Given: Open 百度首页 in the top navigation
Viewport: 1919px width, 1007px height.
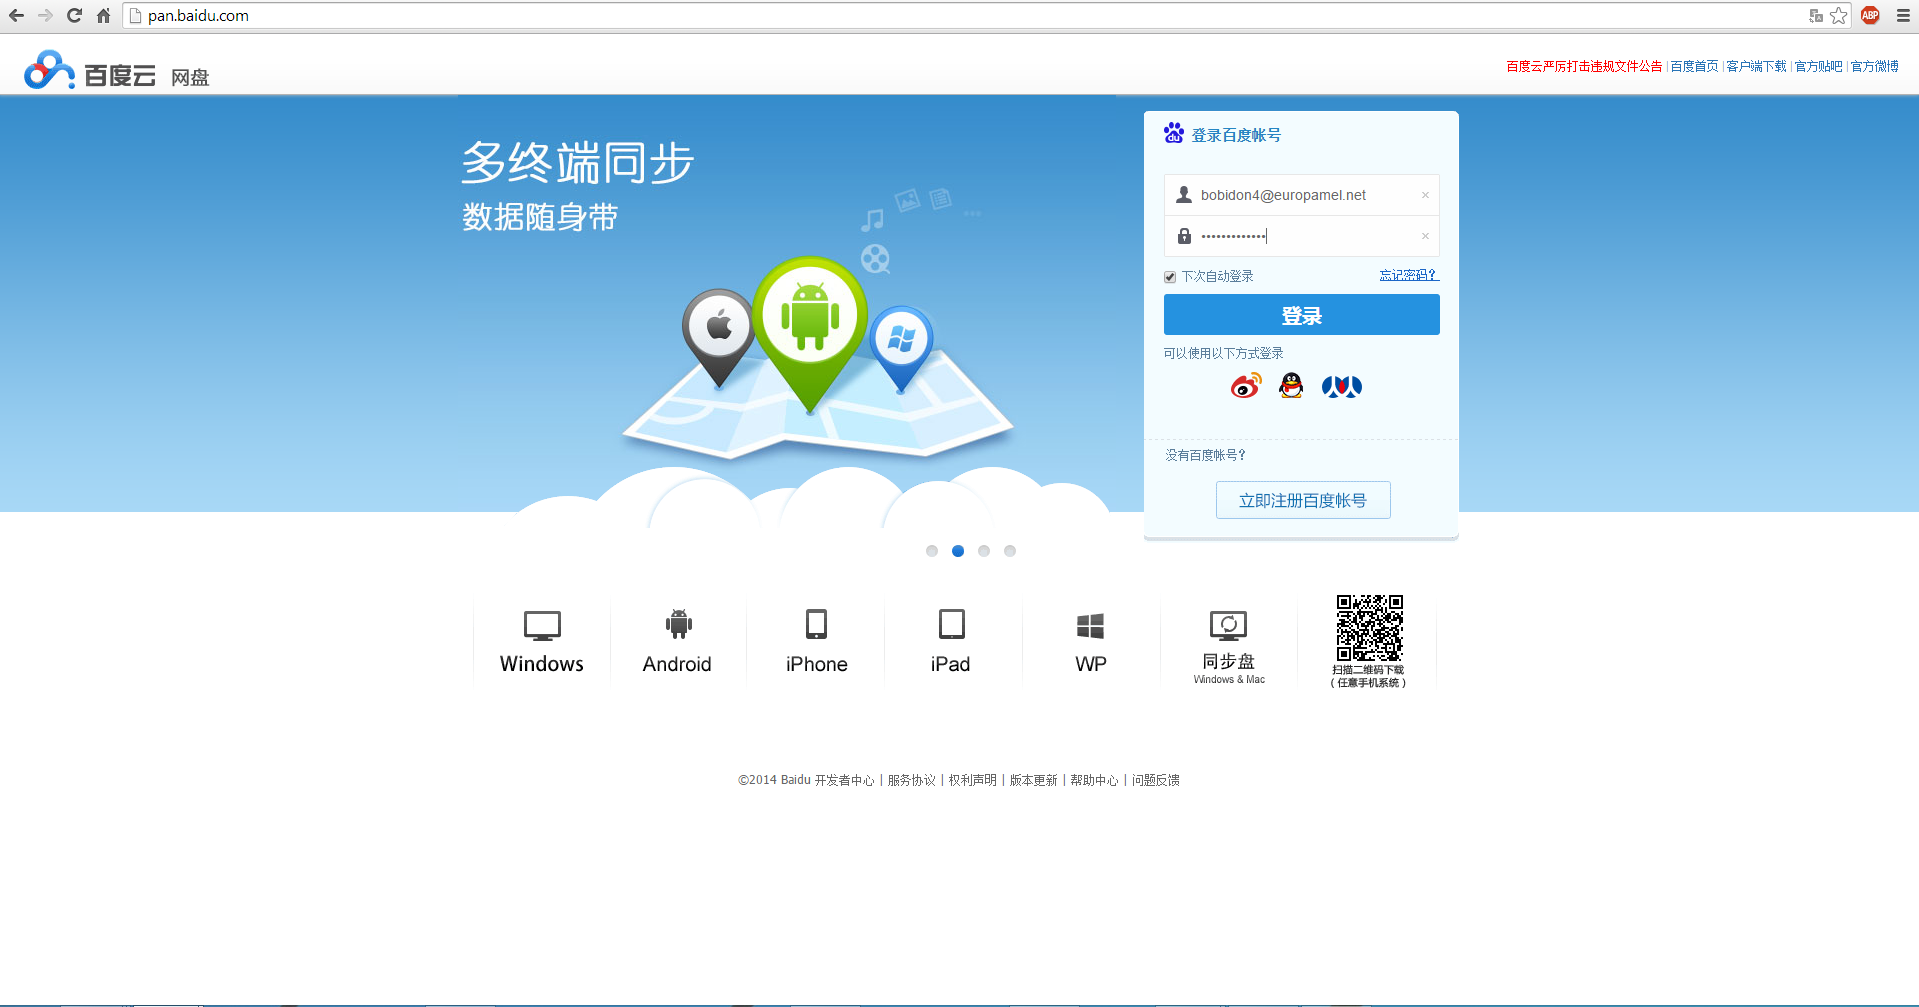Looking at the screenshot, I should click(x=1694, y=67).
